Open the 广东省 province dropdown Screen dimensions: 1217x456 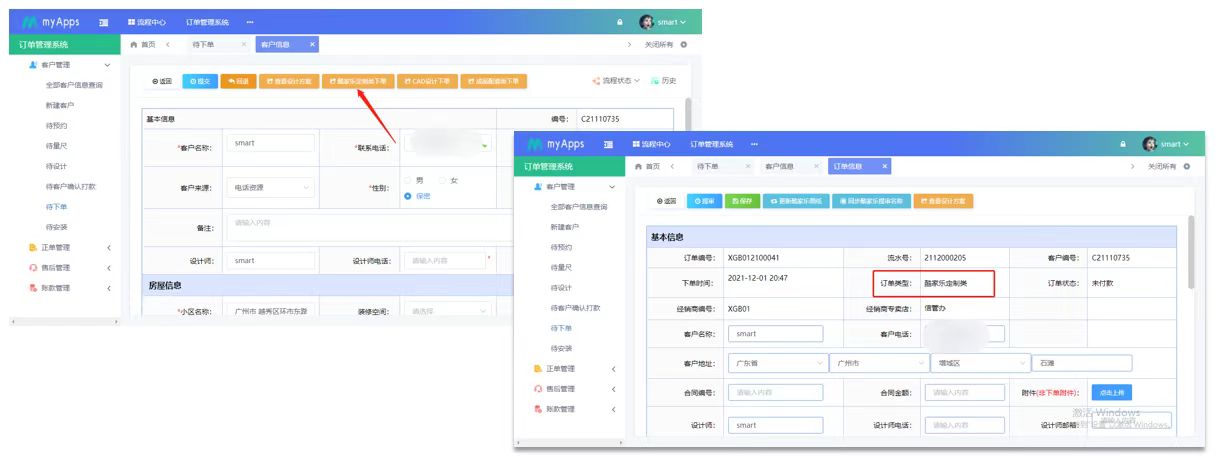tap(777, 363)
